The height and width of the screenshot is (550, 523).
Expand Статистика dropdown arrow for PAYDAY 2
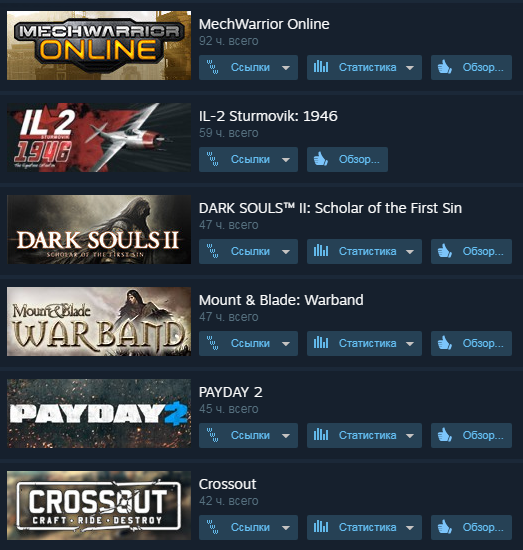tap(410, 436)
